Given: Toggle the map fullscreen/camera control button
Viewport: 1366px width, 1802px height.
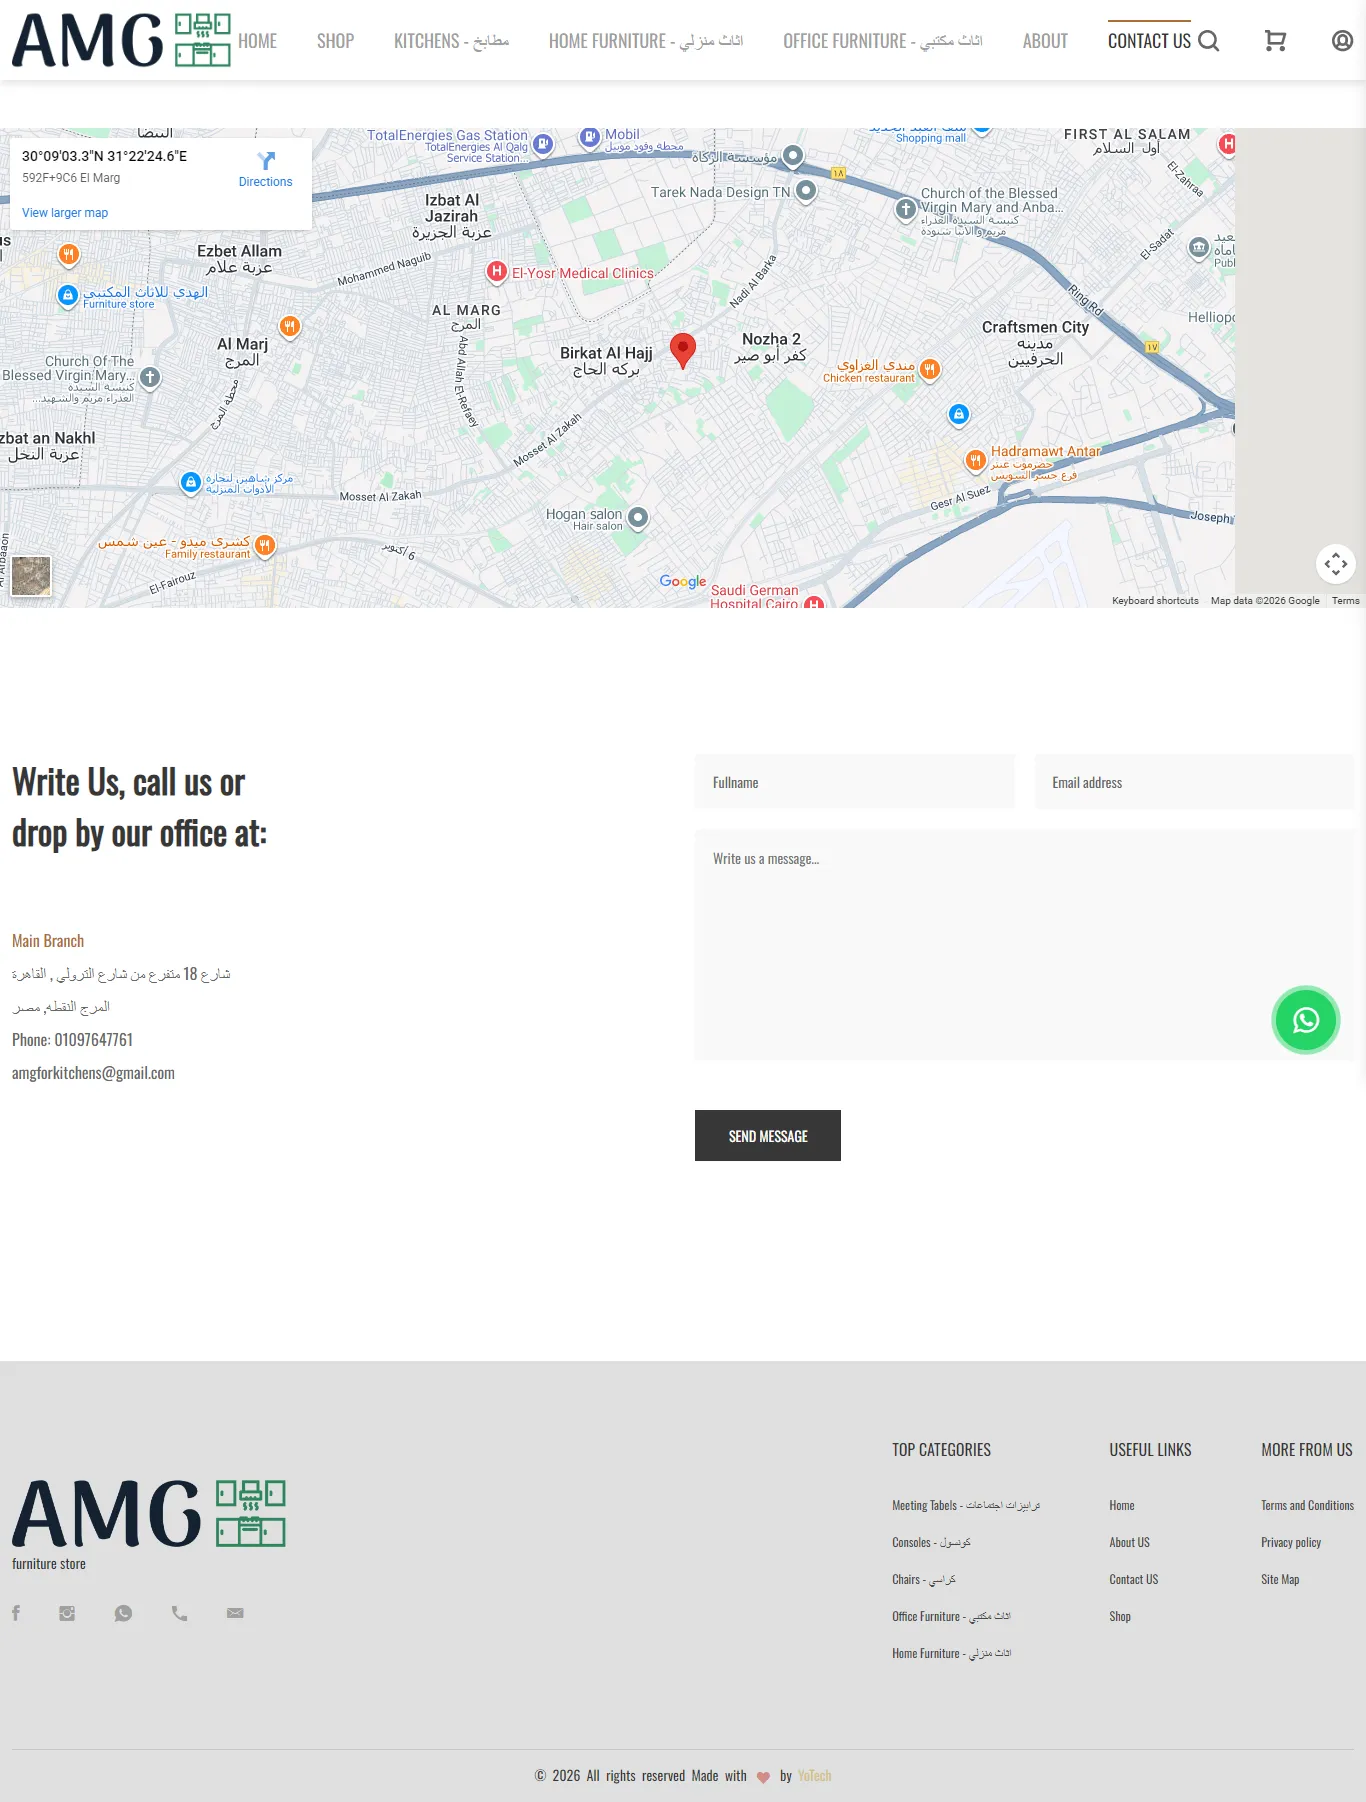Looking at the screenshot, I should tap(1335, 564).
